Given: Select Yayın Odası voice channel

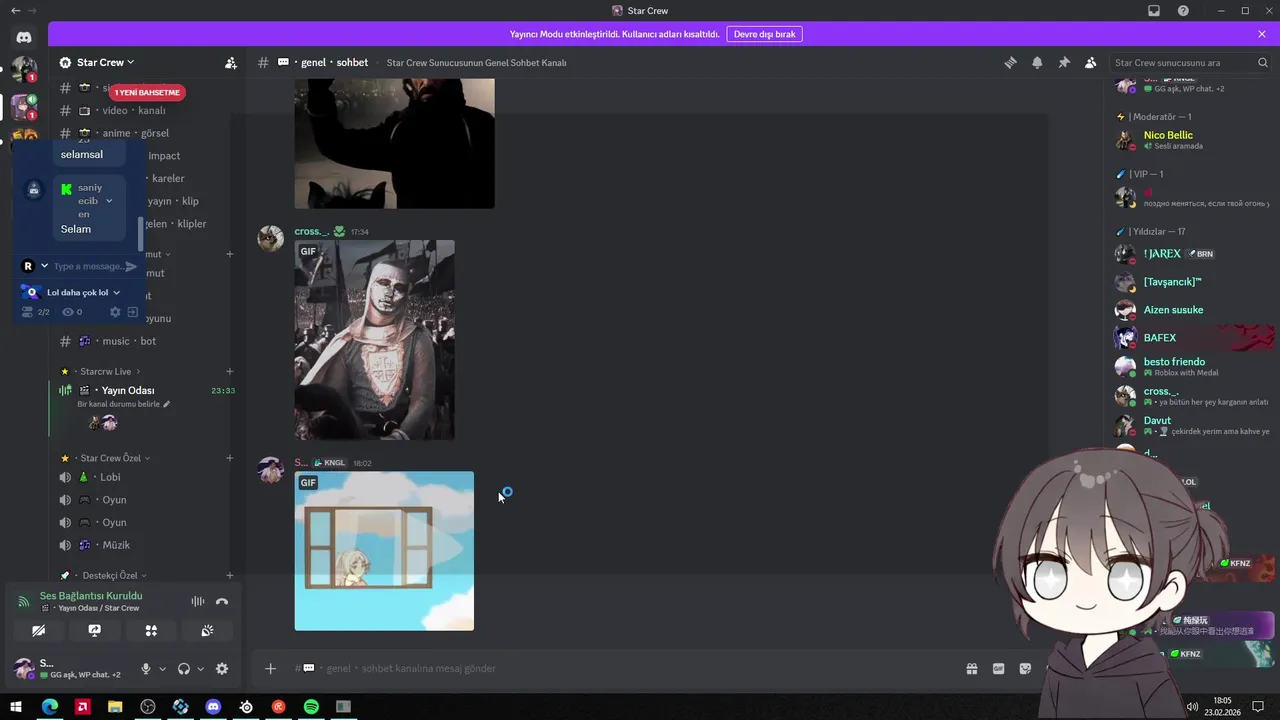Looking at the screenshot, I should tap(127, 390).
